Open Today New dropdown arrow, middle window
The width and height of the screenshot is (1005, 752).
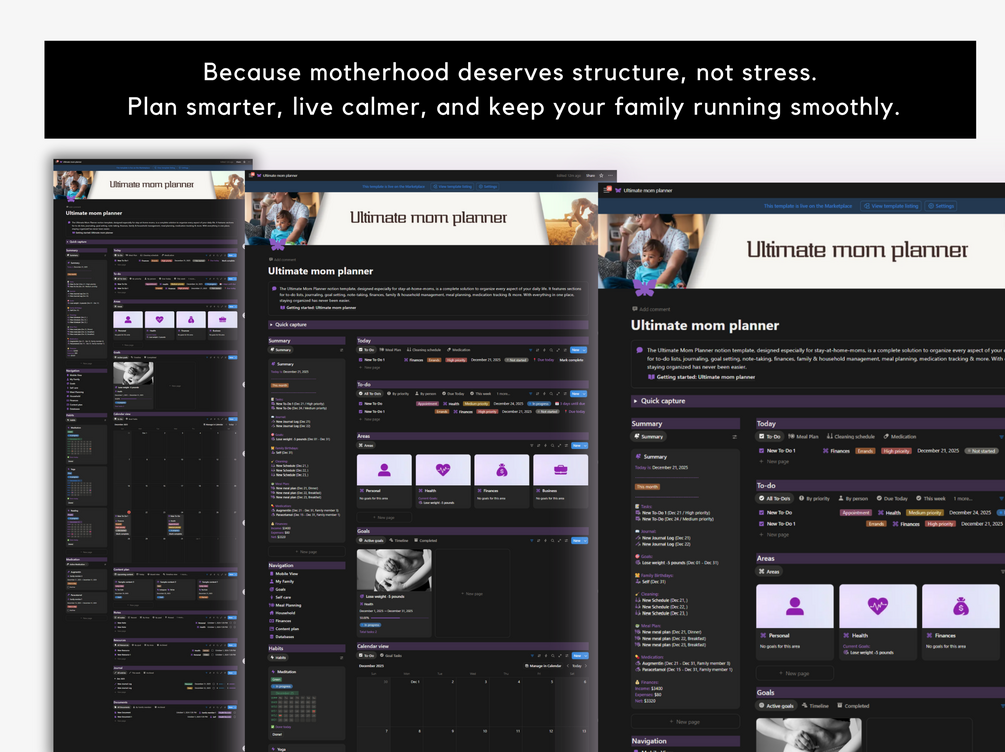pos(584,350)
